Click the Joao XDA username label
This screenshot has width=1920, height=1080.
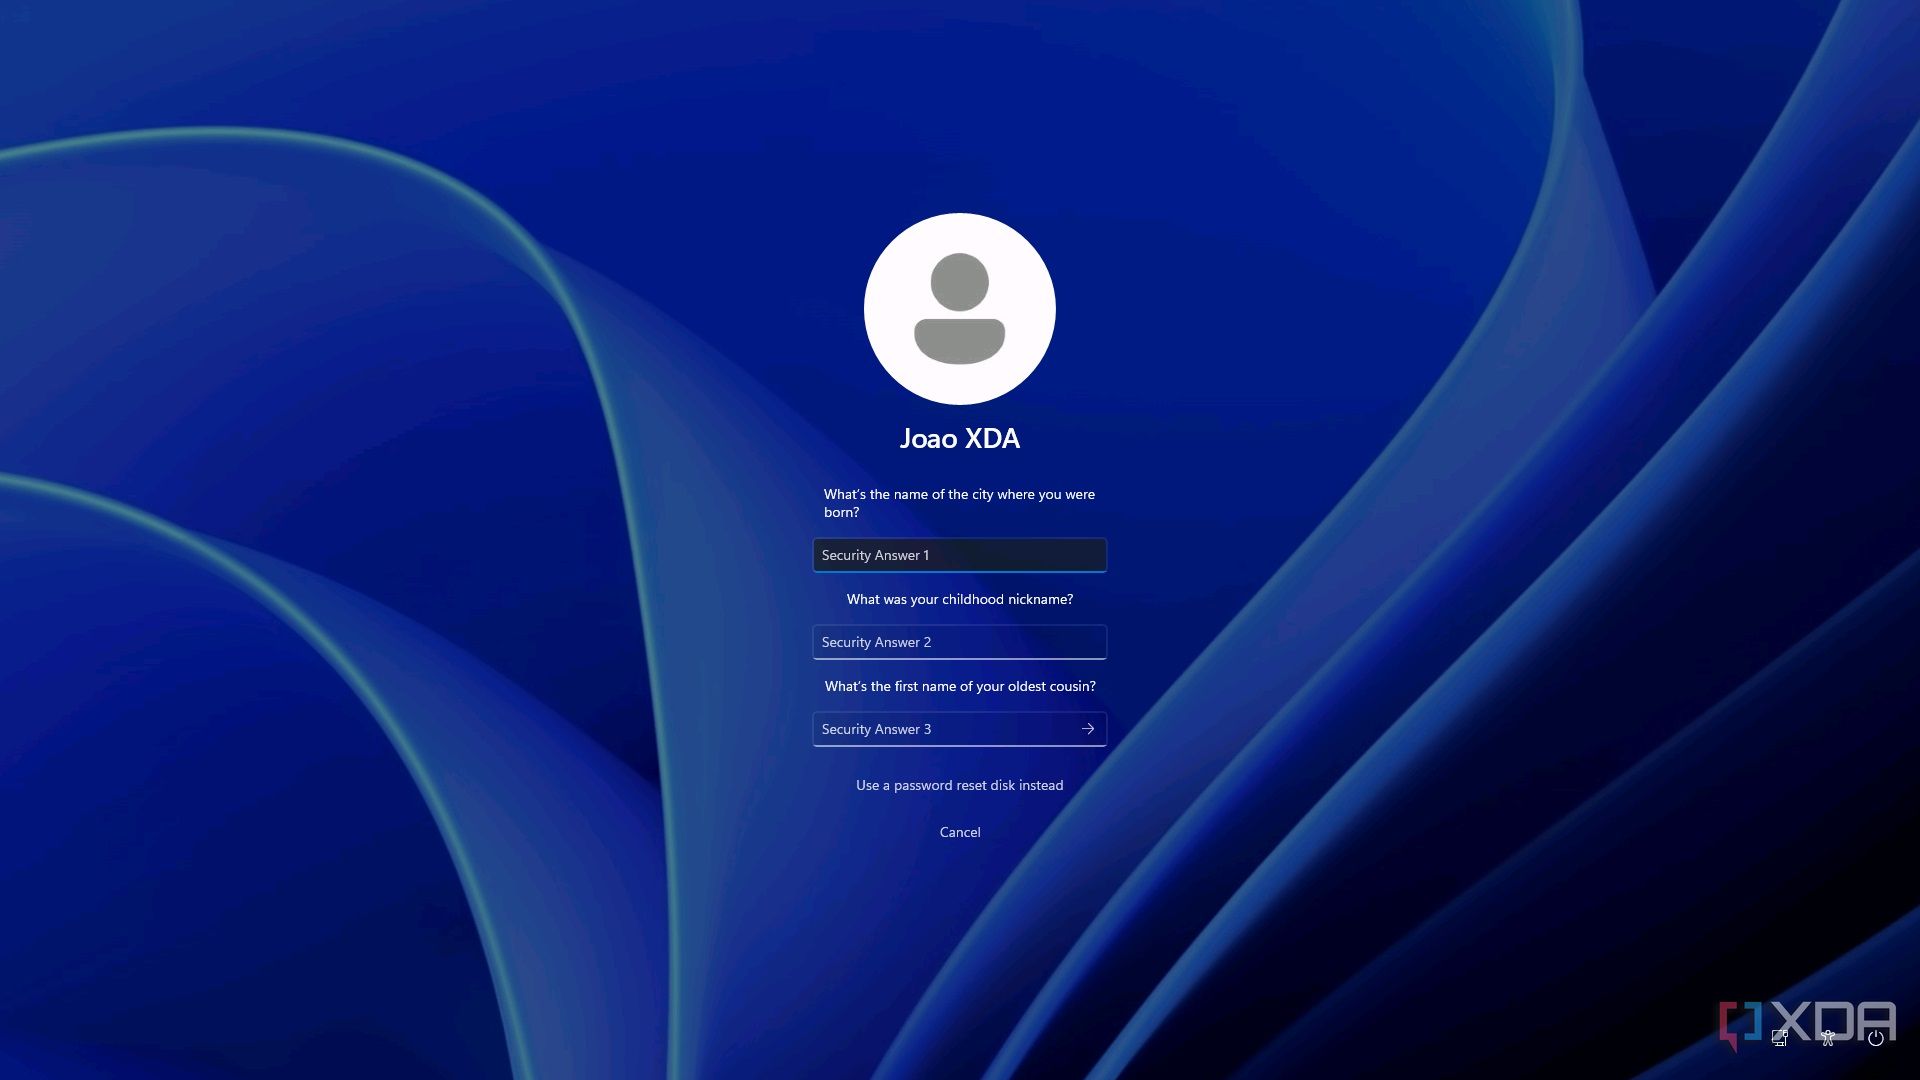click(x=960, y=438)
